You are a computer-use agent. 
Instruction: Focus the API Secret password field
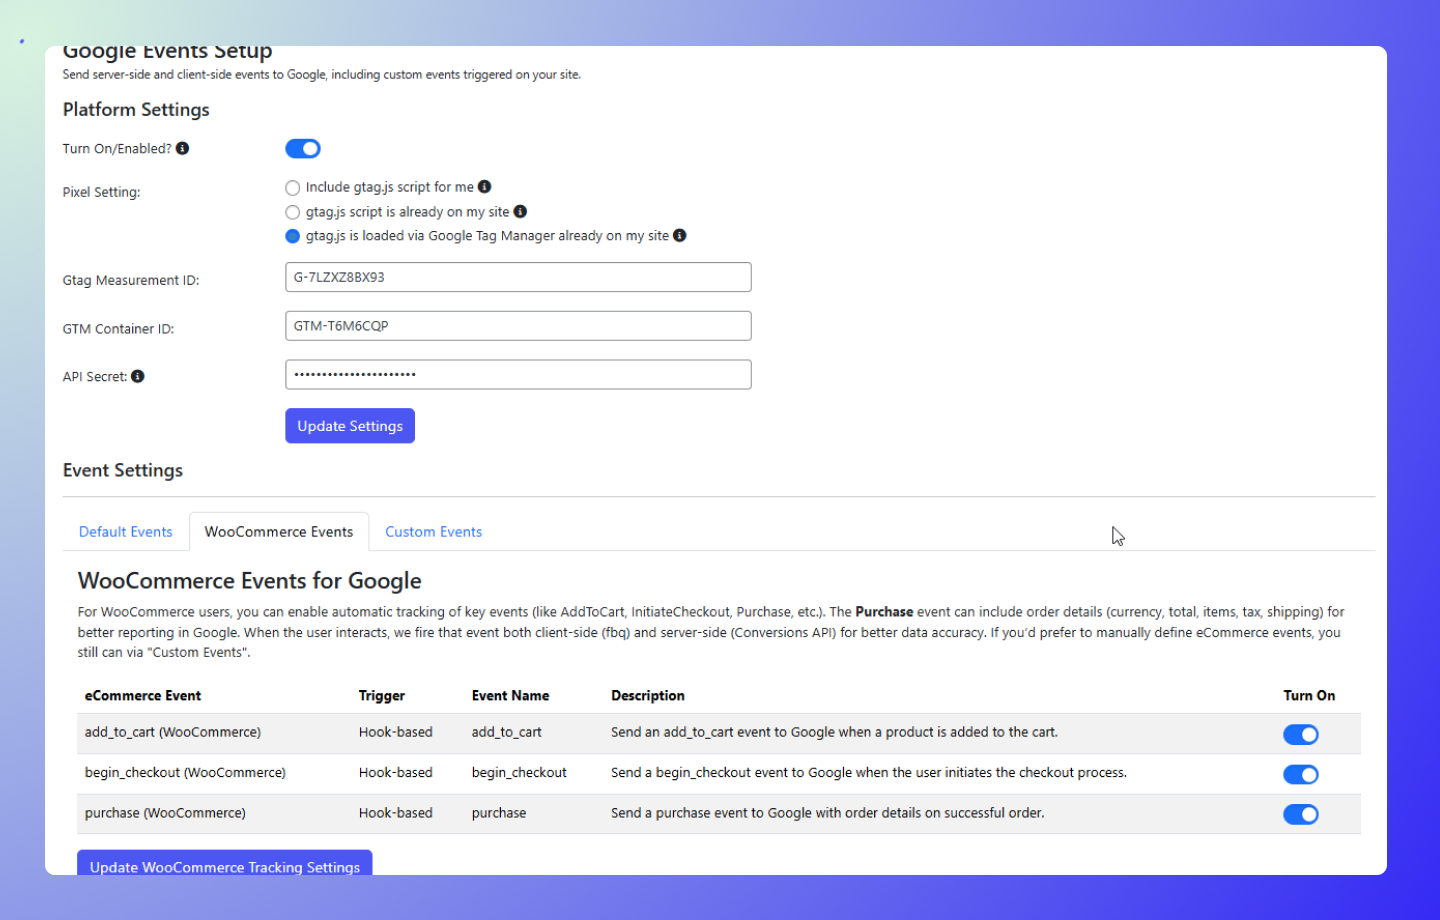pos(518,374)
